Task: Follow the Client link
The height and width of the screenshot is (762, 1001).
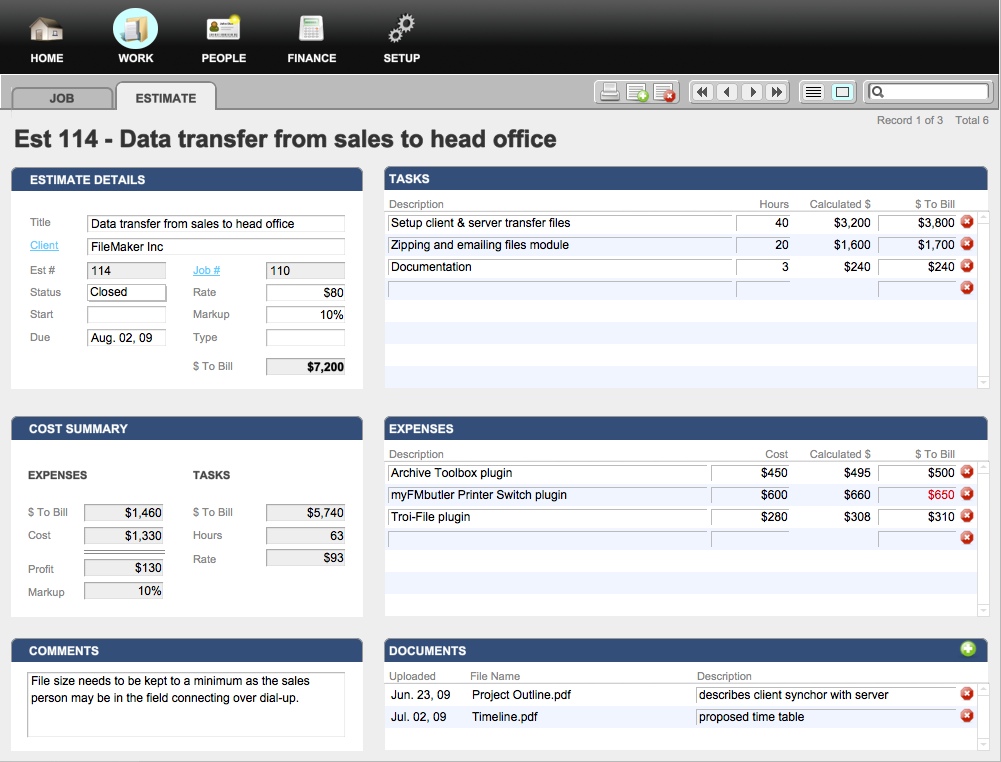Action: pyautogui.click(x=44, y=245)
